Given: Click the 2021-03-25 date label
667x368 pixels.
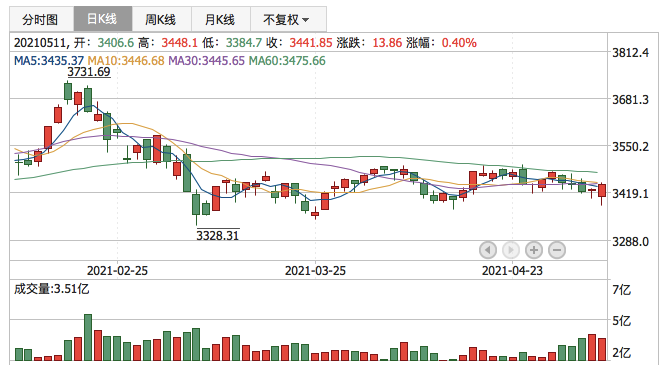Looking at the screenshot, I should 315,271.
